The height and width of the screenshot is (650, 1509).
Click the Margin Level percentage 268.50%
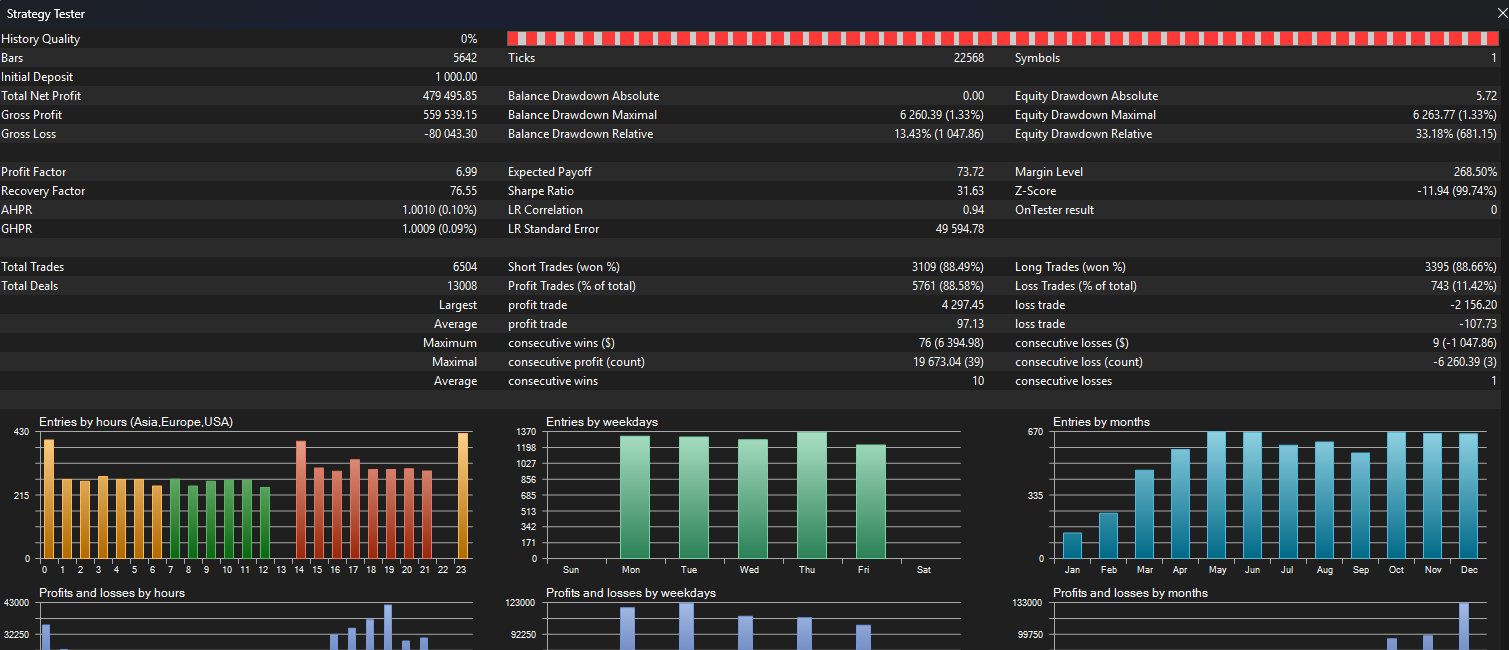[1477, 171]
